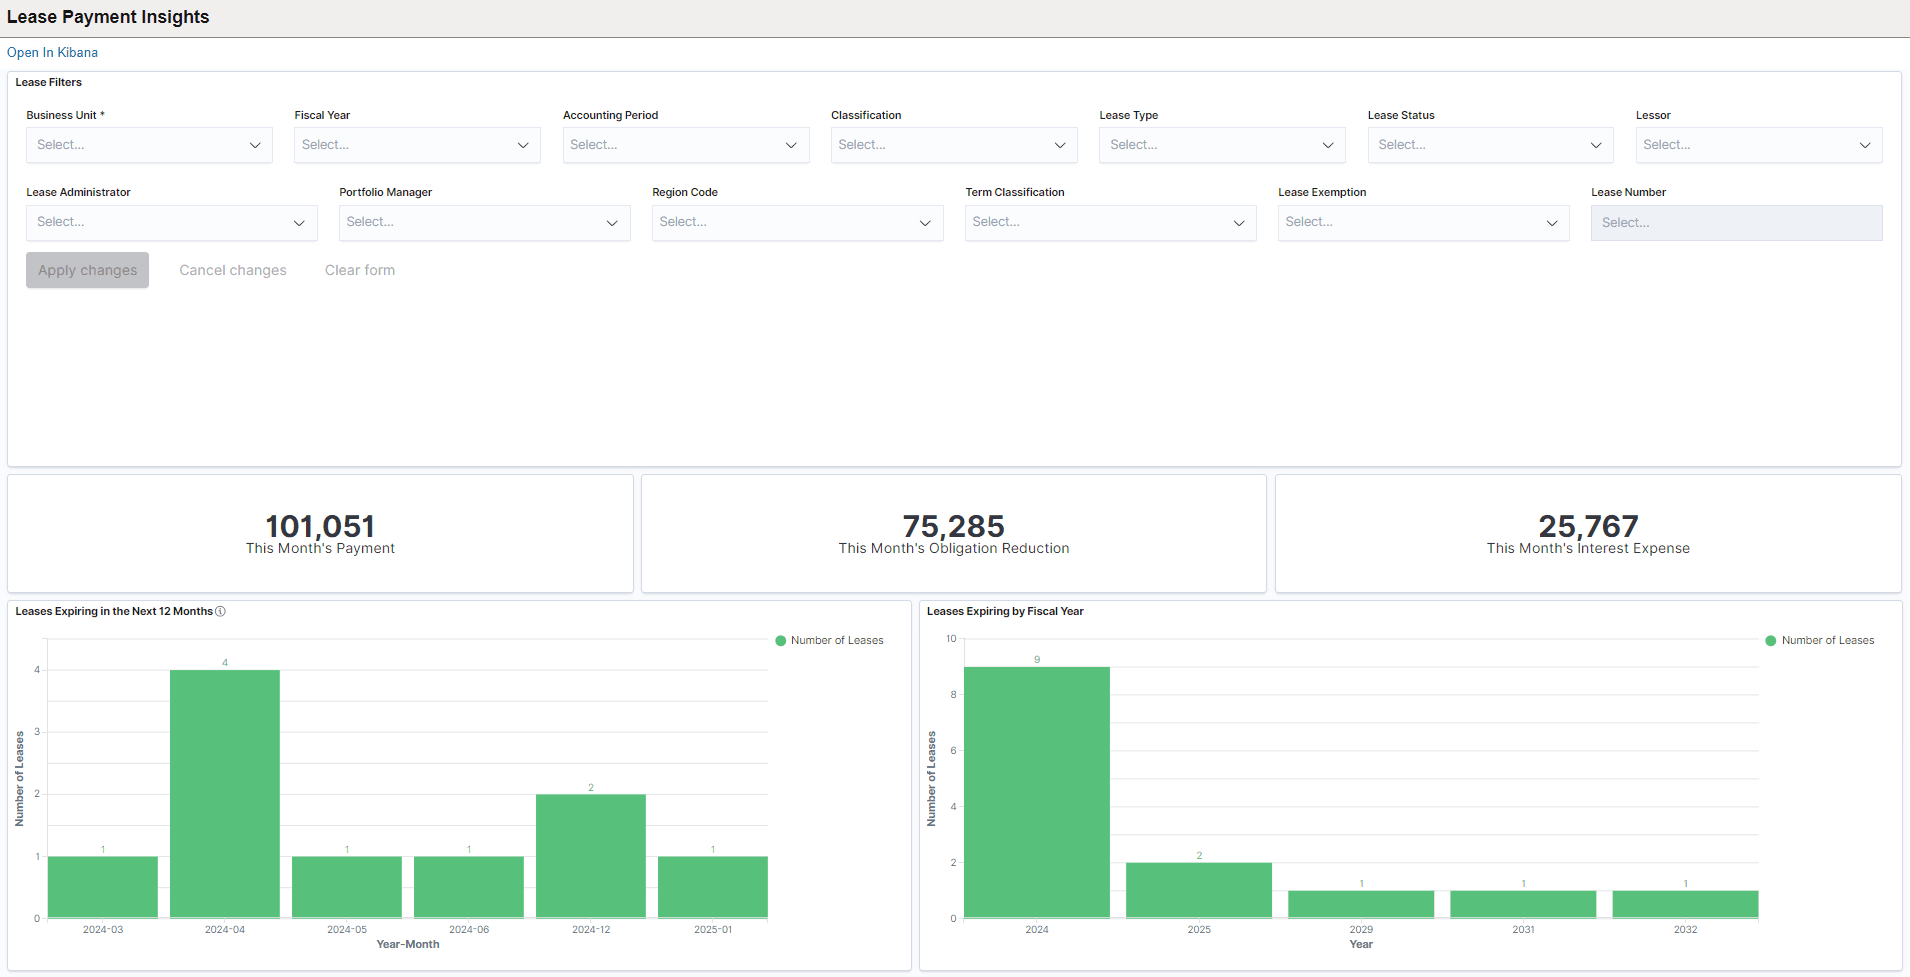1910x977 pixels.
Task: Follow the Open In Kibana link
Action: tap(52, 52)
